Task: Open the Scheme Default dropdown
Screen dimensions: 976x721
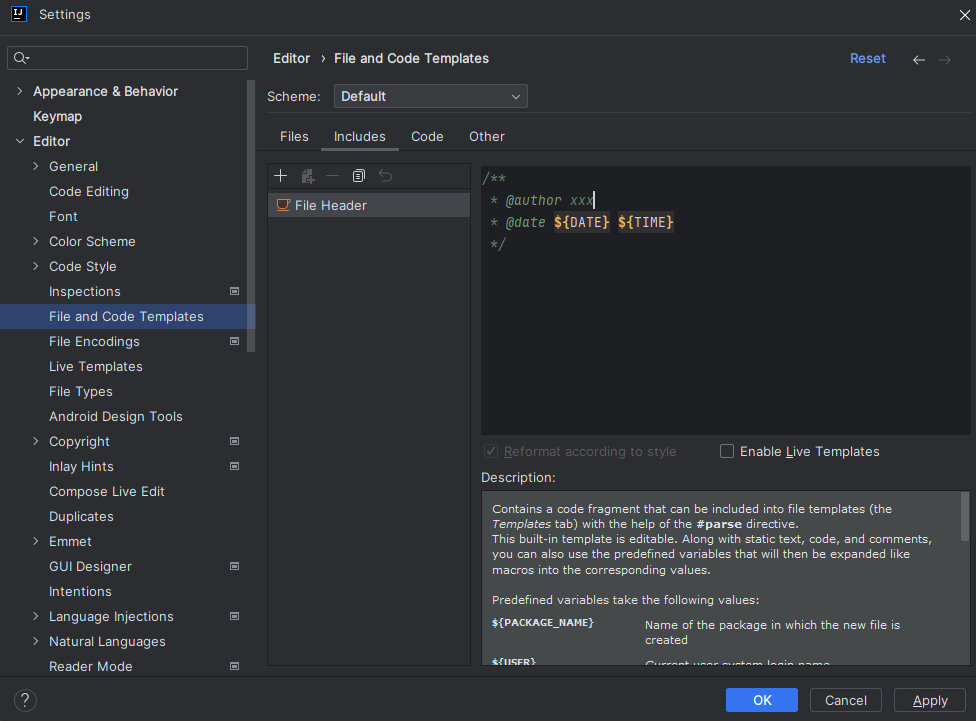Action: point(431,97)
